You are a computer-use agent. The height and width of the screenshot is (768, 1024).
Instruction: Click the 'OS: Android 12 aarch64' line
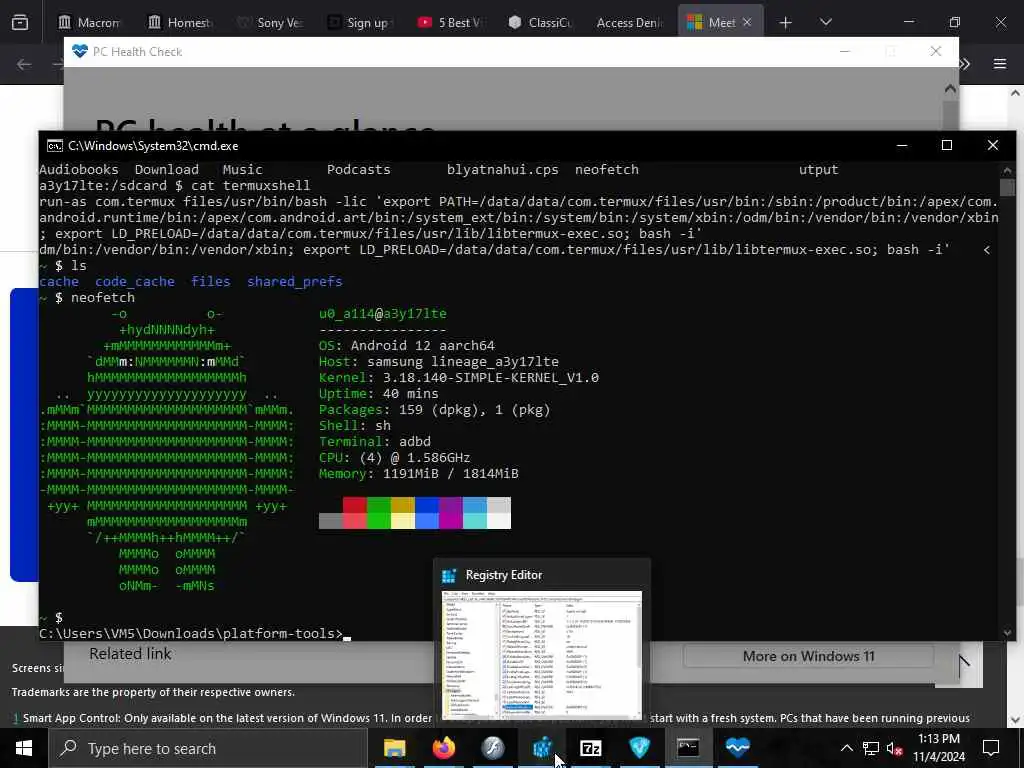coord(407,345)
